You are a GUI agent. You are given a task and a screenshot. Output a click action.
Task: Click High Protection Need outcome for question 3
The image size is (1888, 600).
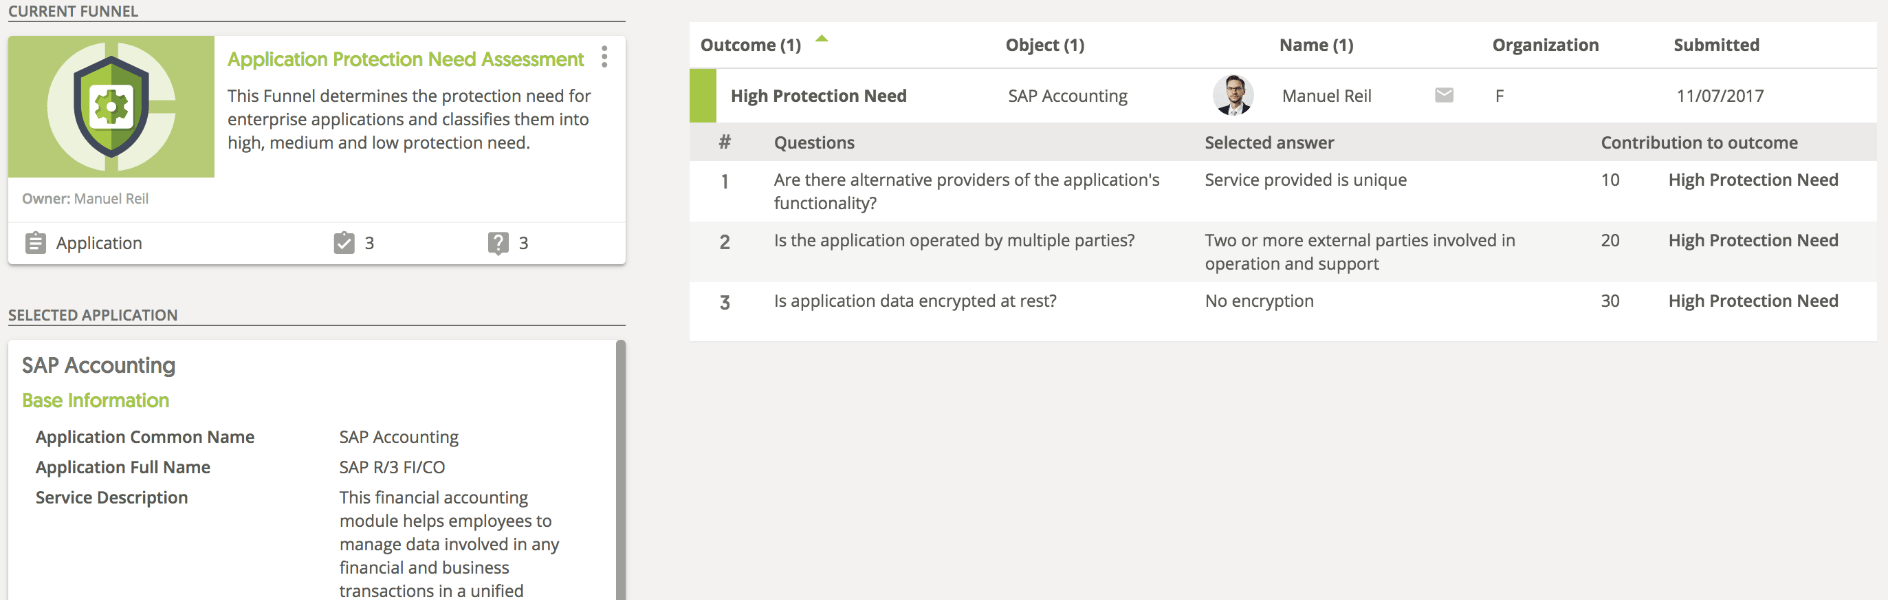point(1753,301)
